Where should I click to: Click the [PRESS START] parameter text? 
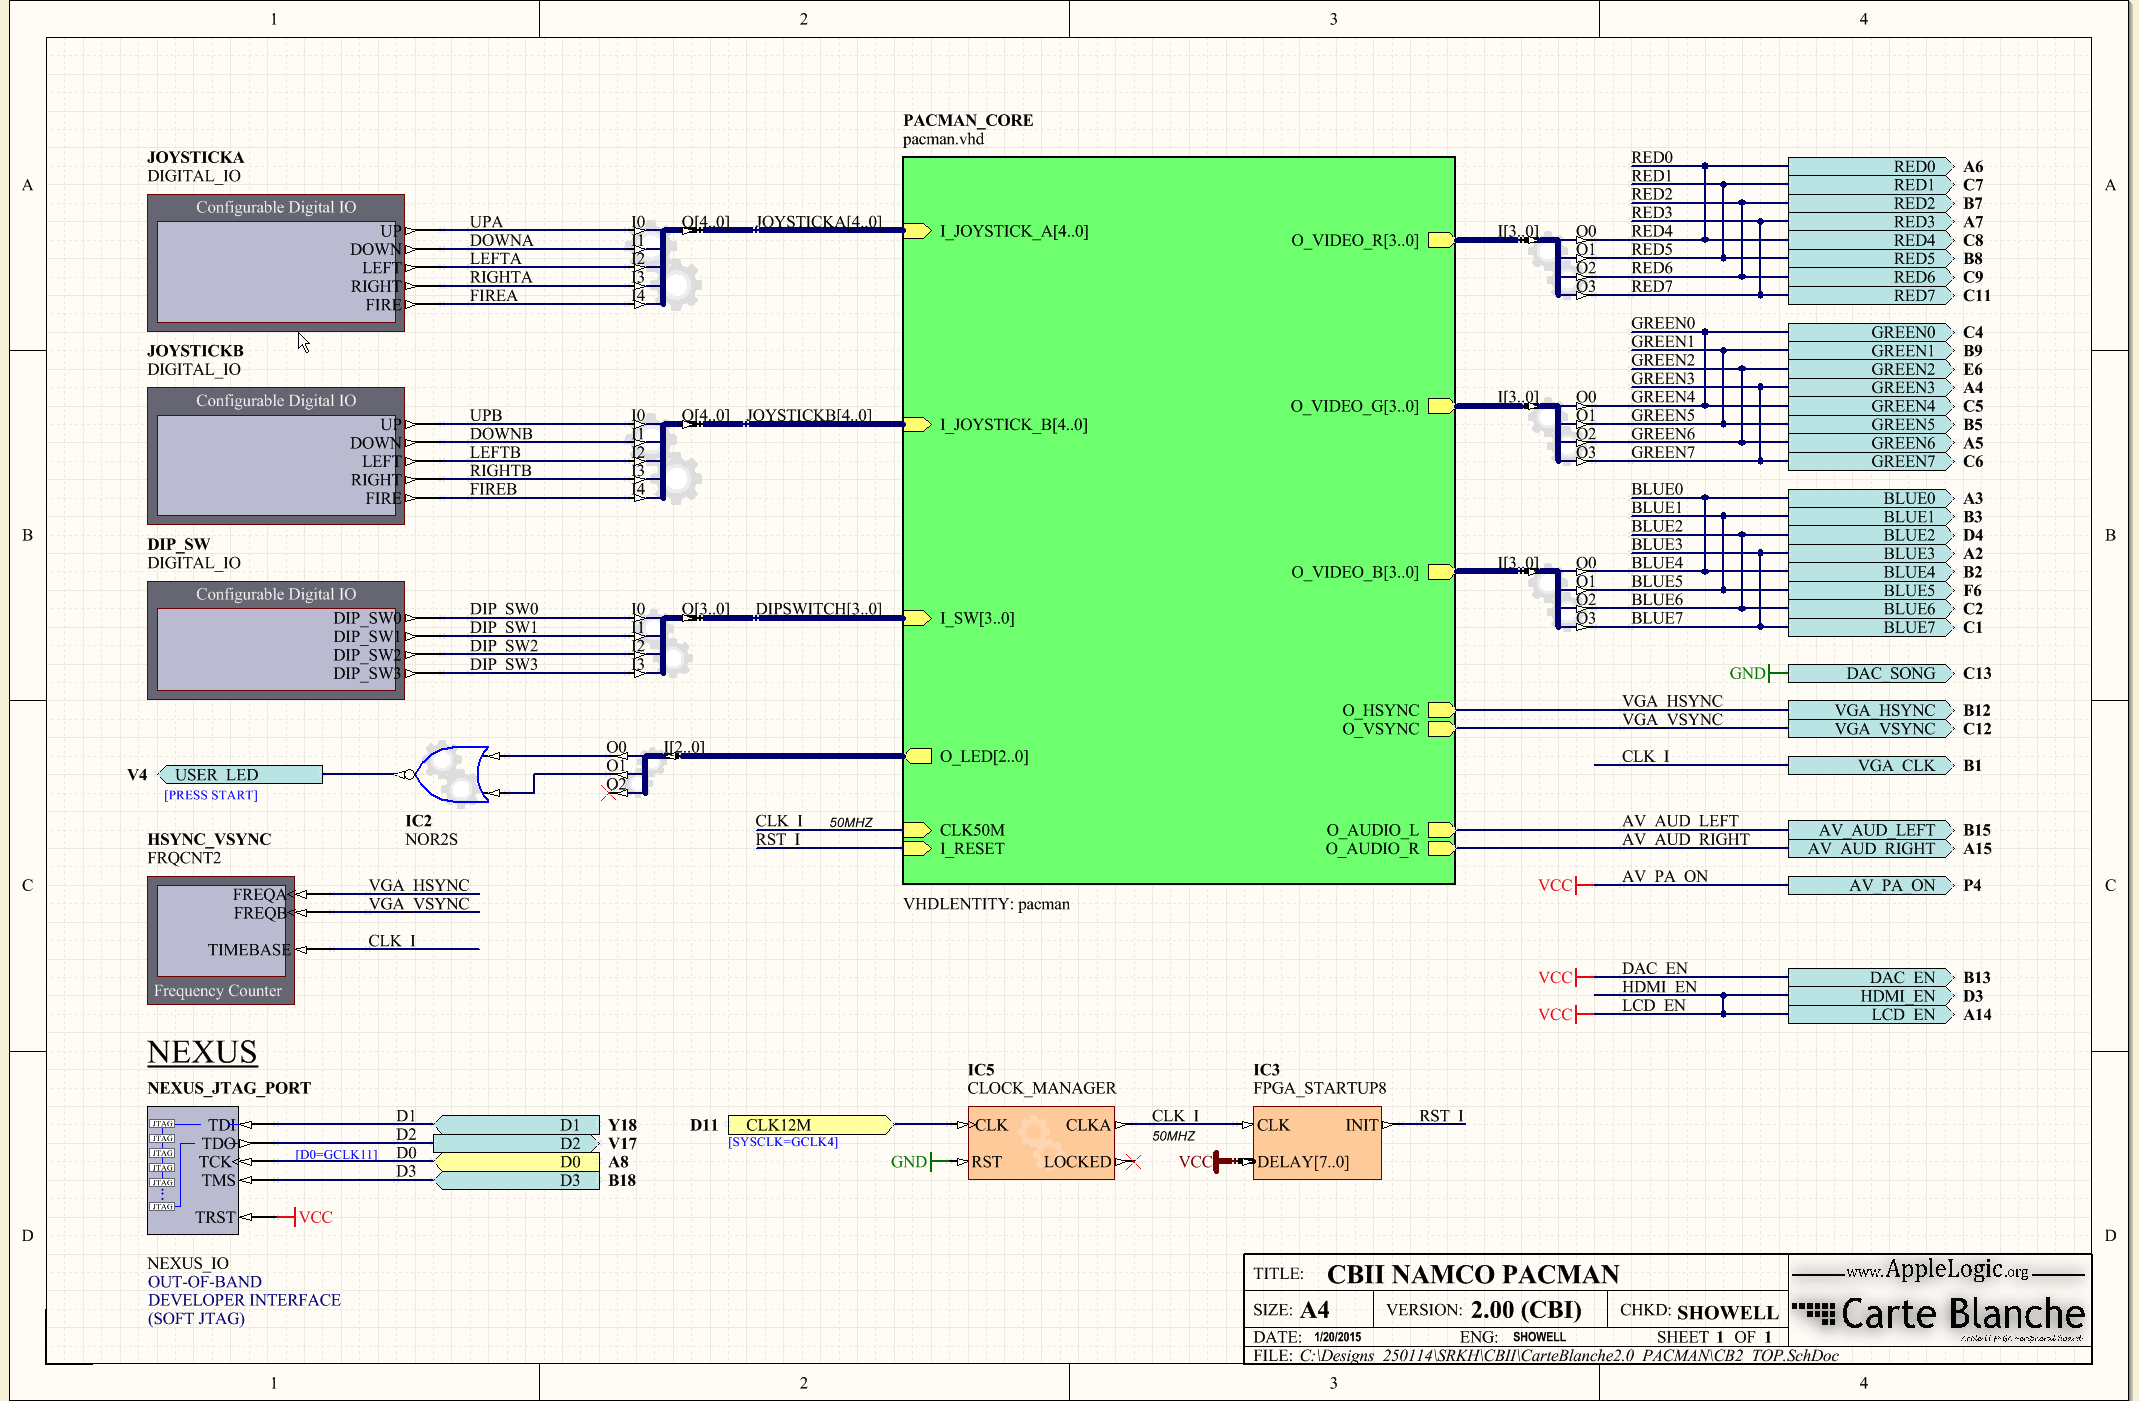point(211,795)
